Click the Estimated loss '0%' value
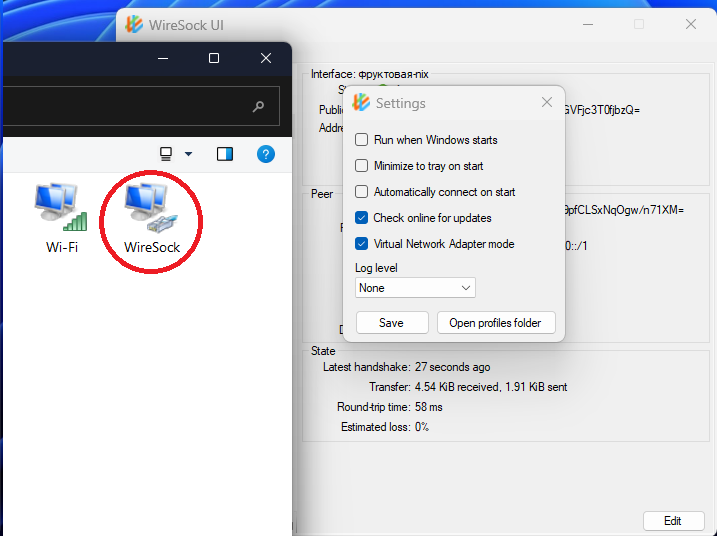Screen dimensions: 717x536 pos(422,427)
